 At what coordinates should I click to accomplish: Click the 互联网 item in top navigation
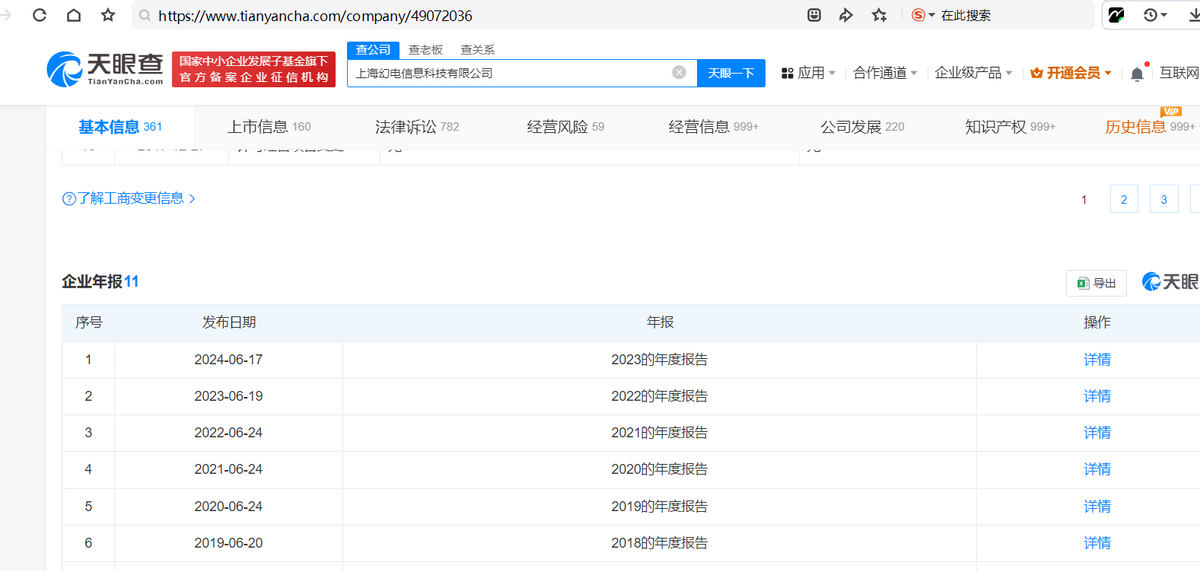click(x=1179, y=73)
